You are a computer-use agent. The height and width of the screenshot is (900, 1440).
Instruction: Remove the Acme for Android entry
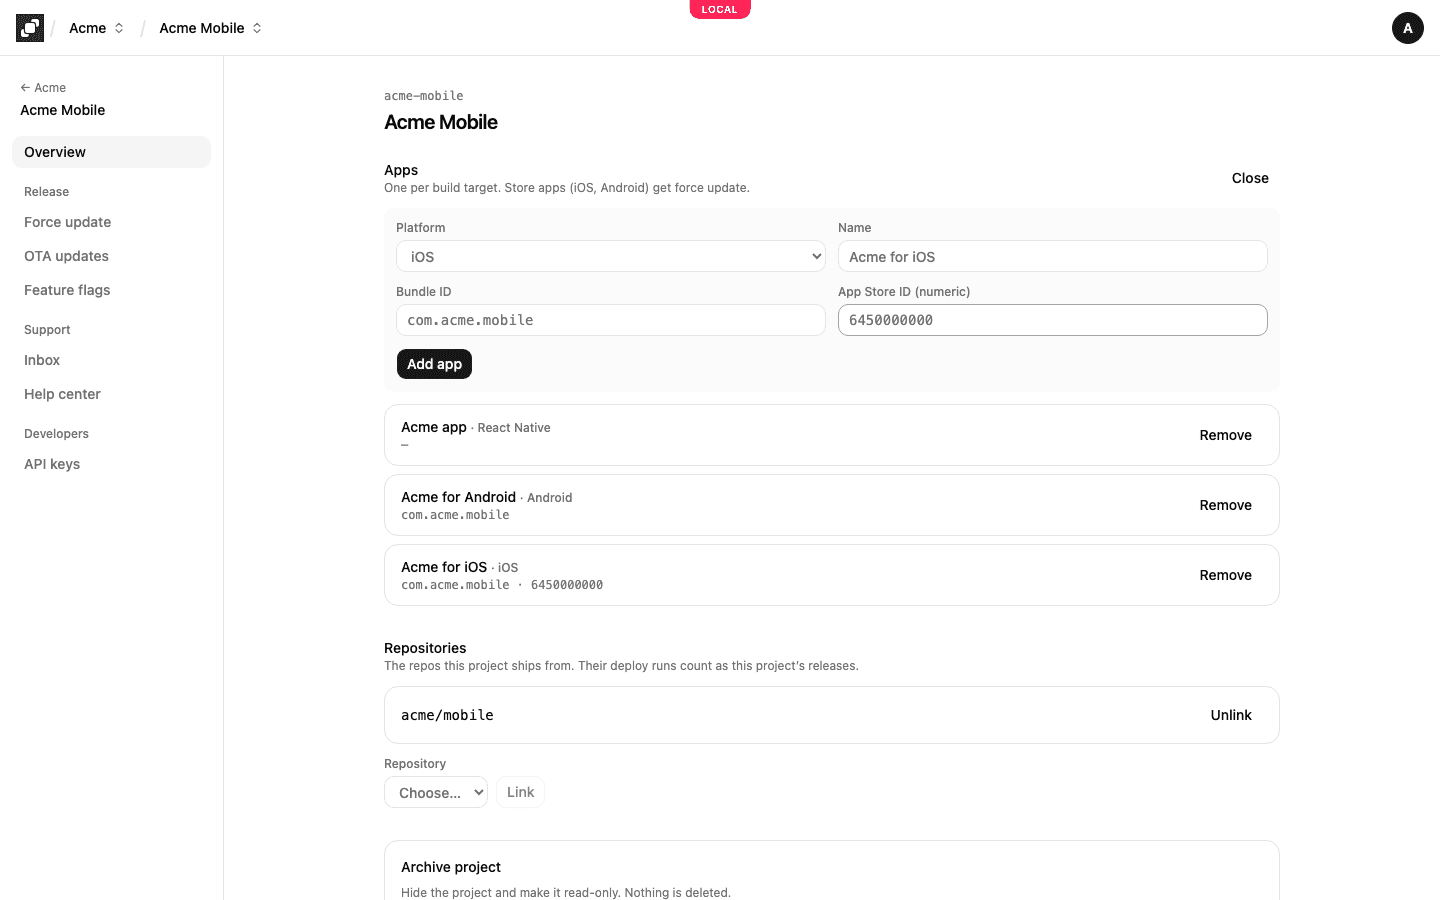coord(1225,505)
